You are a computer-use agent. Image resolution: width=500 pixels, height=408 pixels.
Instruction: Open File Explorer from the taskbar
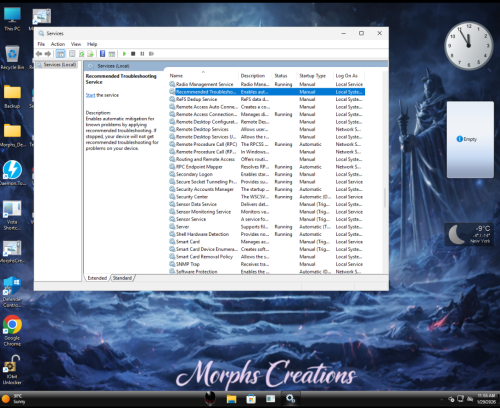(x=231, y=399)
